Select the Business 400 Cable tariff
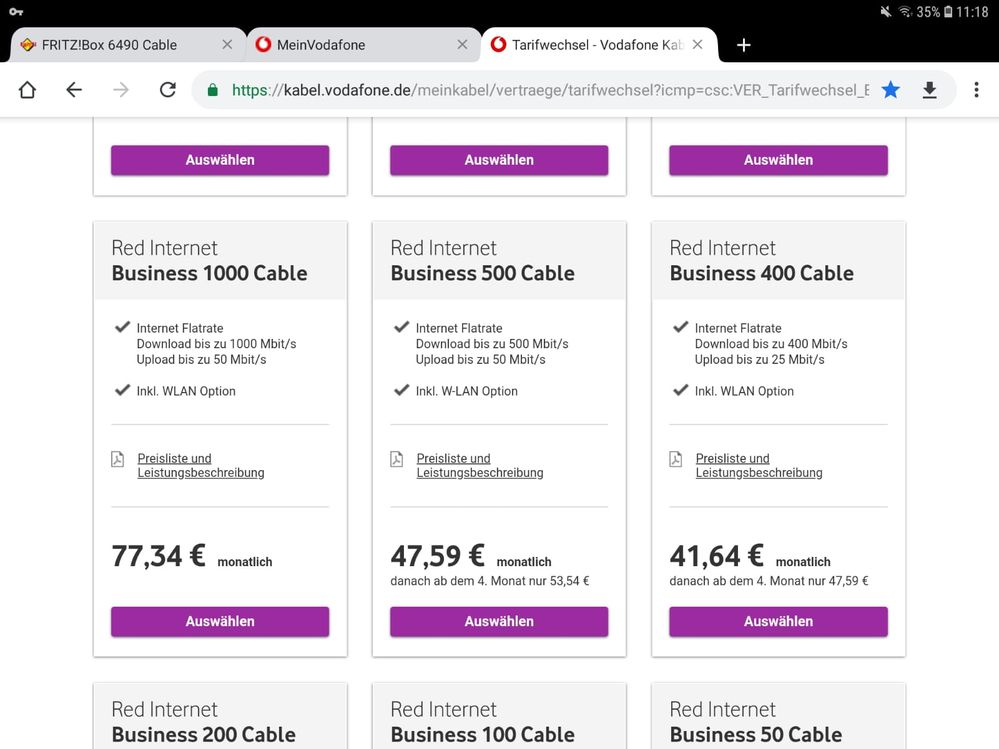Viewport: 999px width, 749px height. [778, 621]
